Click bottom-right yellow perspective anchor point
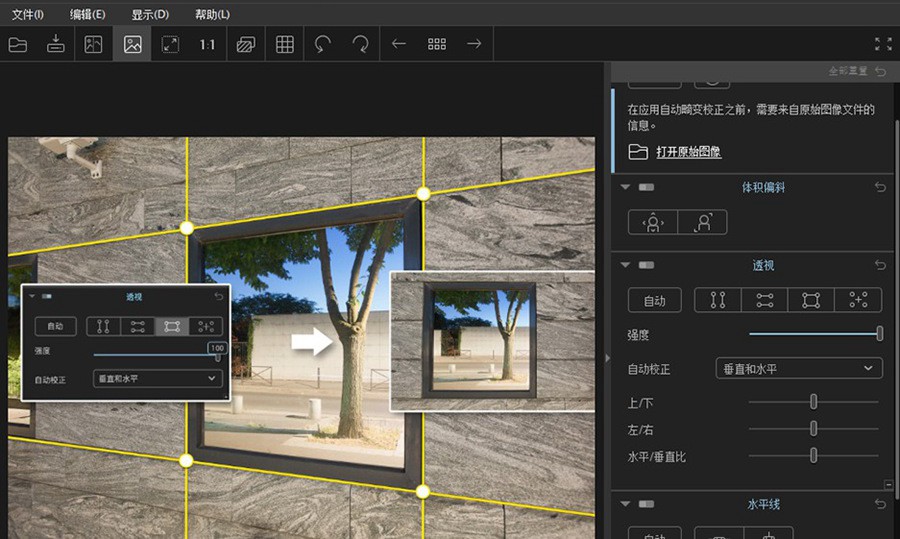Viewport: 900px width, 539px height. tap(423, 491)
